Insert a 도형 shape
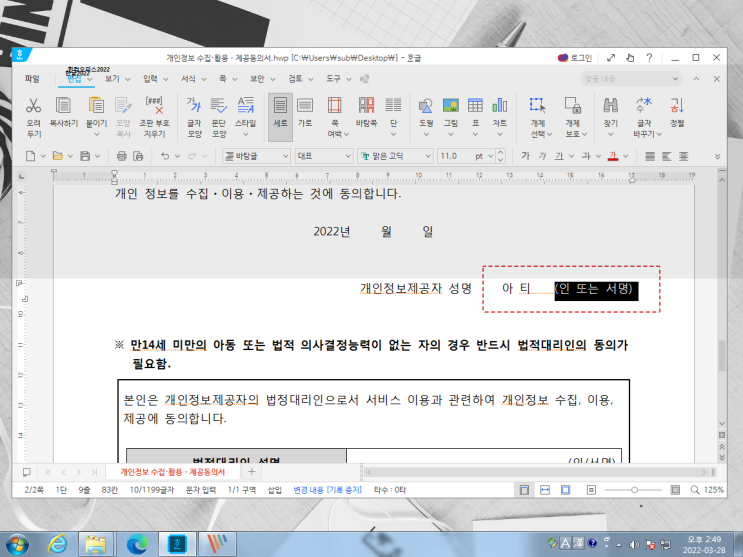 pos(426,106)
